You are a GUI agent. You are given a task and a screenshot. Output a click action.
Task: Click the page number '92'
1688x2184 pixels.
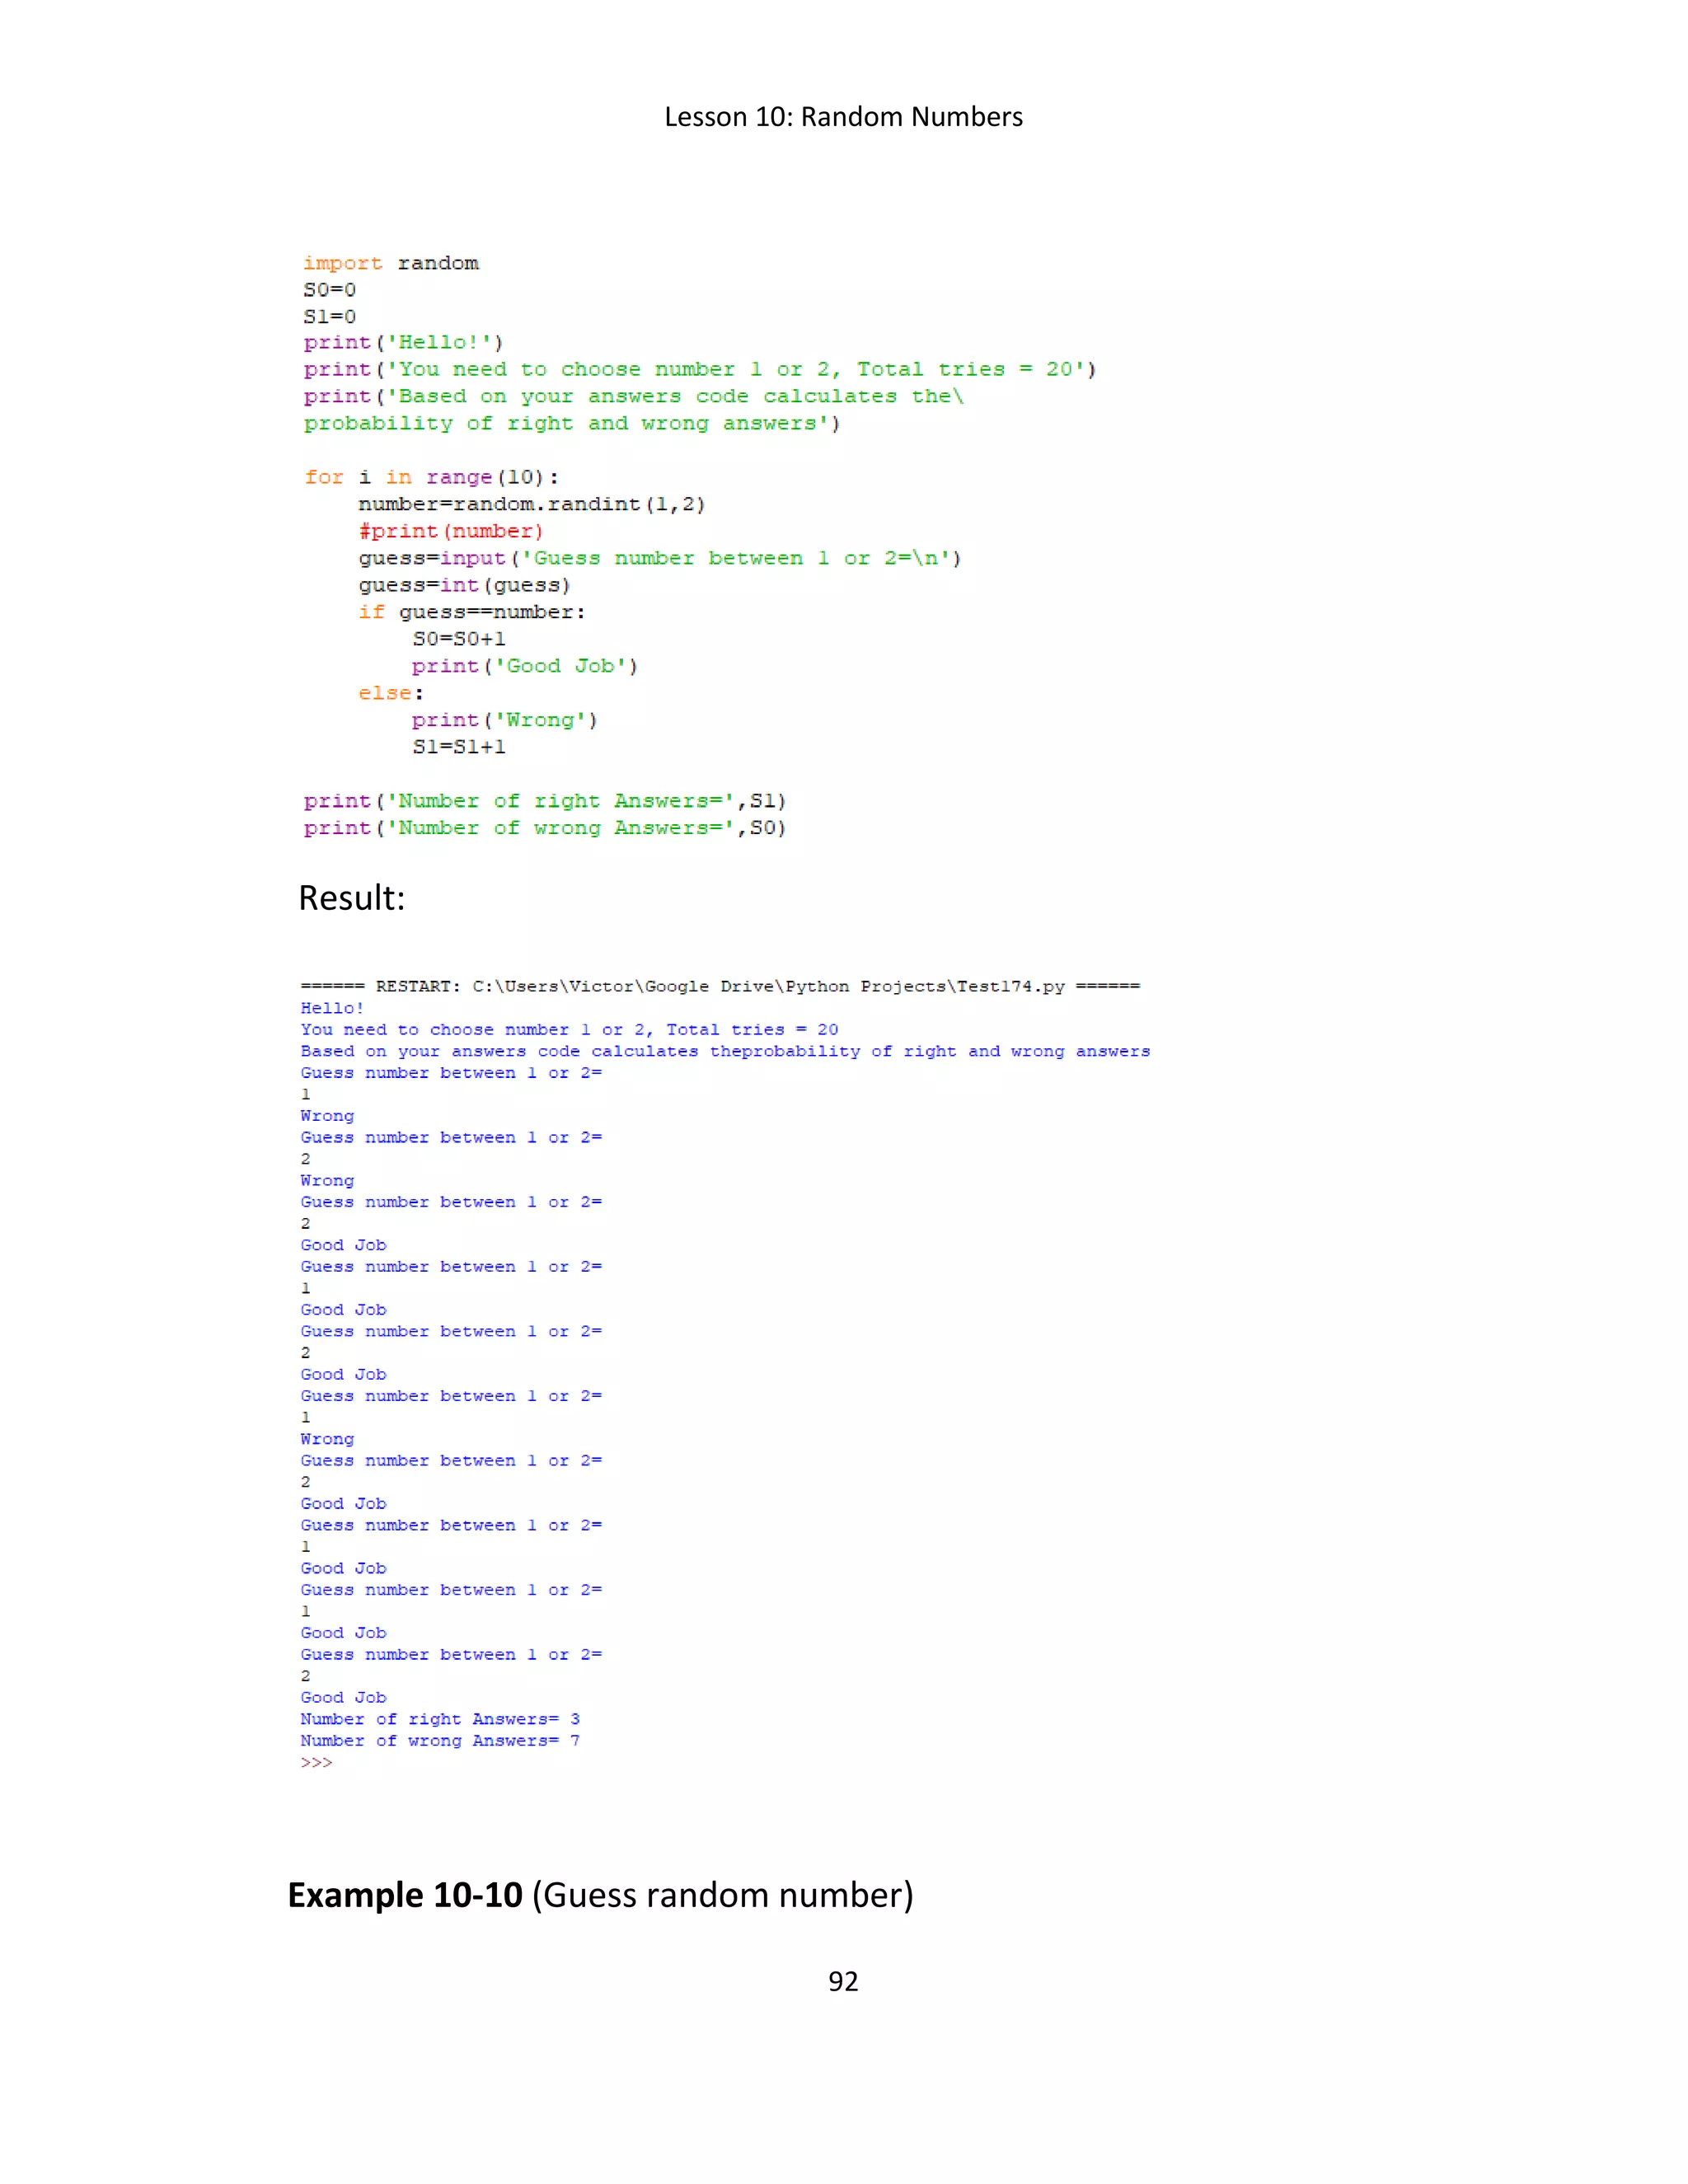(x=843, y=1981)
